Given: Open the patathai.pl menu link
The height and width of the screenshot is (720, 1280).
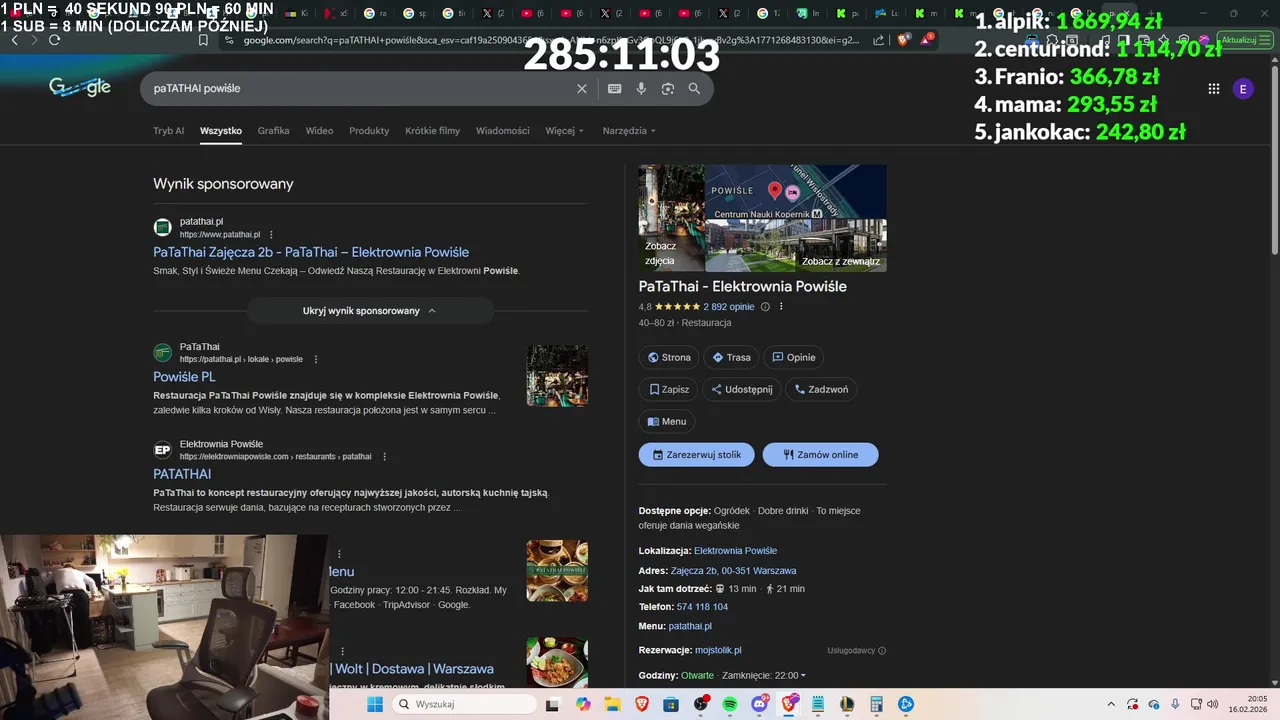Looking at the screenshot, I should 690,626.
